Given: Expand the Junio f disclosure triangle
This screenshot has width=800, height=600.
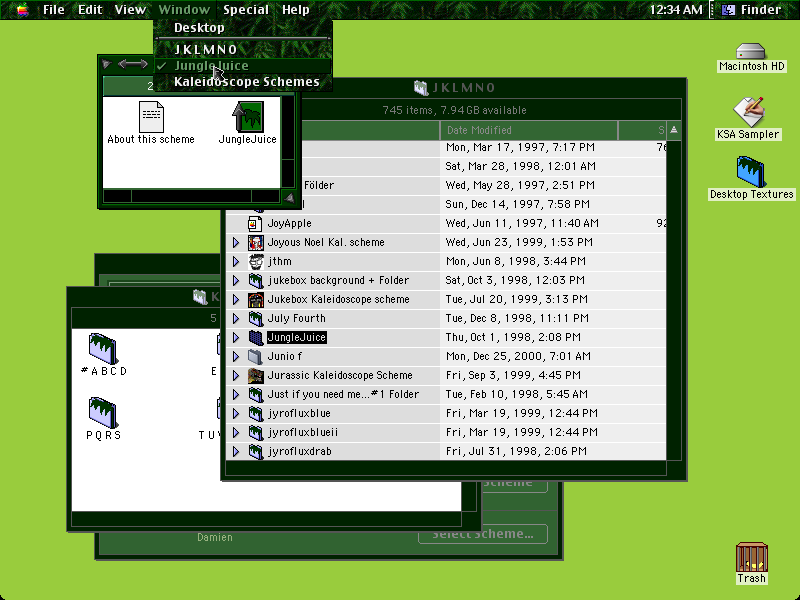Looking at the screenshot, I should 236,356.
